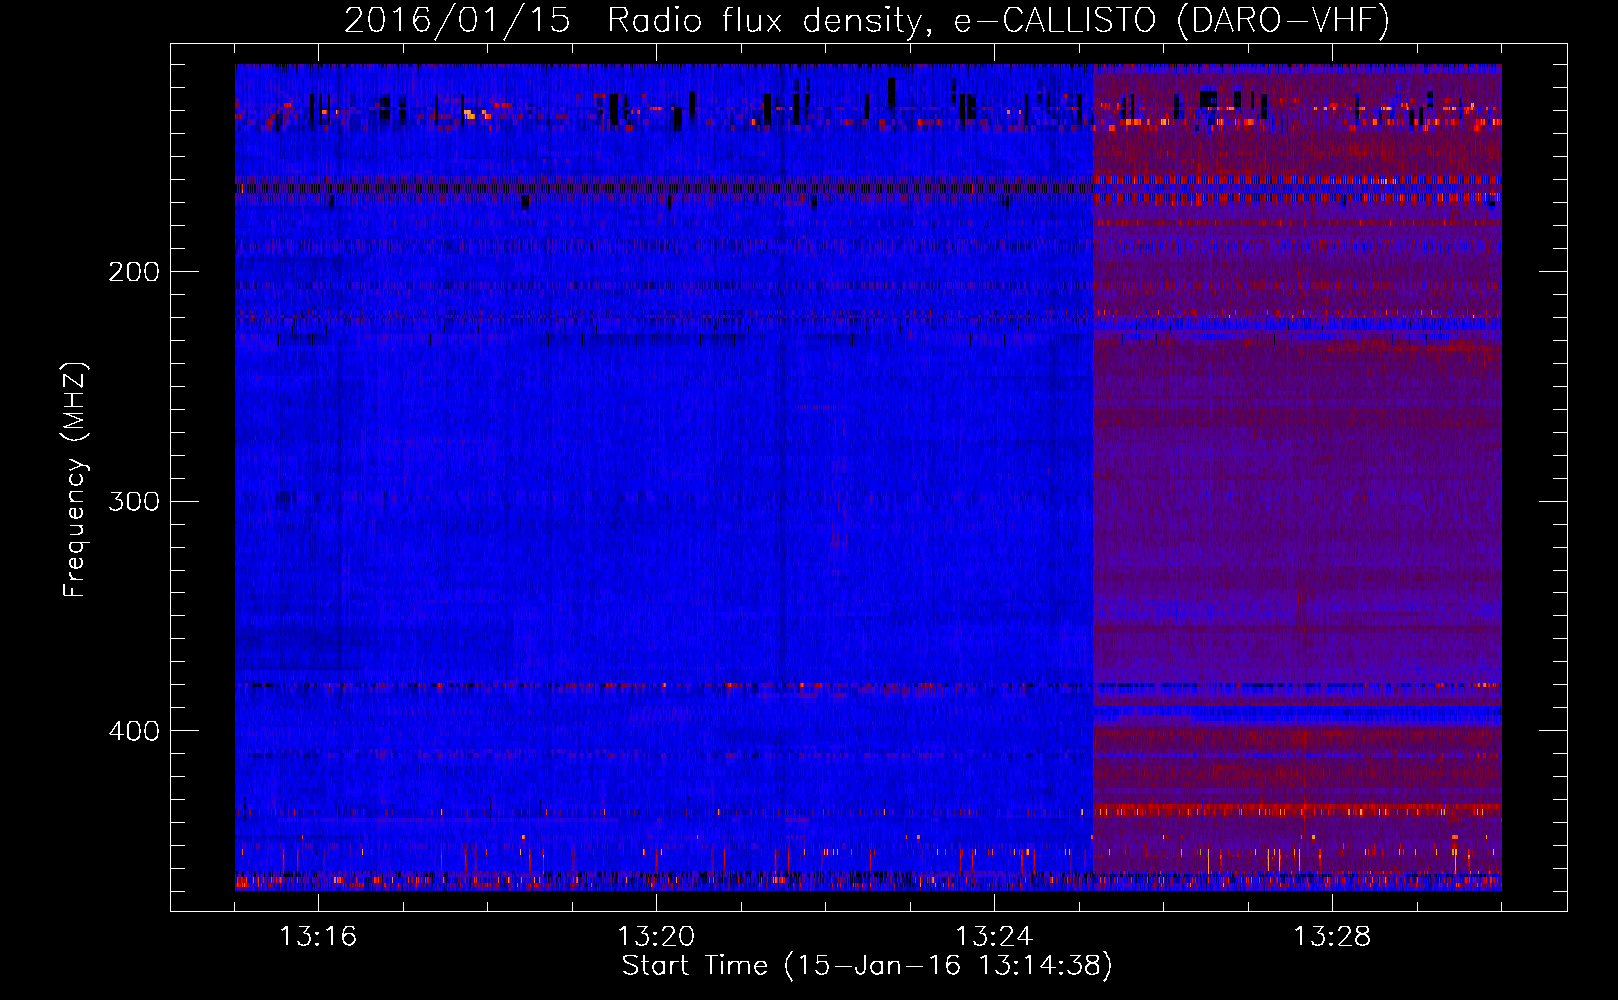
Task: Click the "13:24" time tick label
Action: coord(994,937)
